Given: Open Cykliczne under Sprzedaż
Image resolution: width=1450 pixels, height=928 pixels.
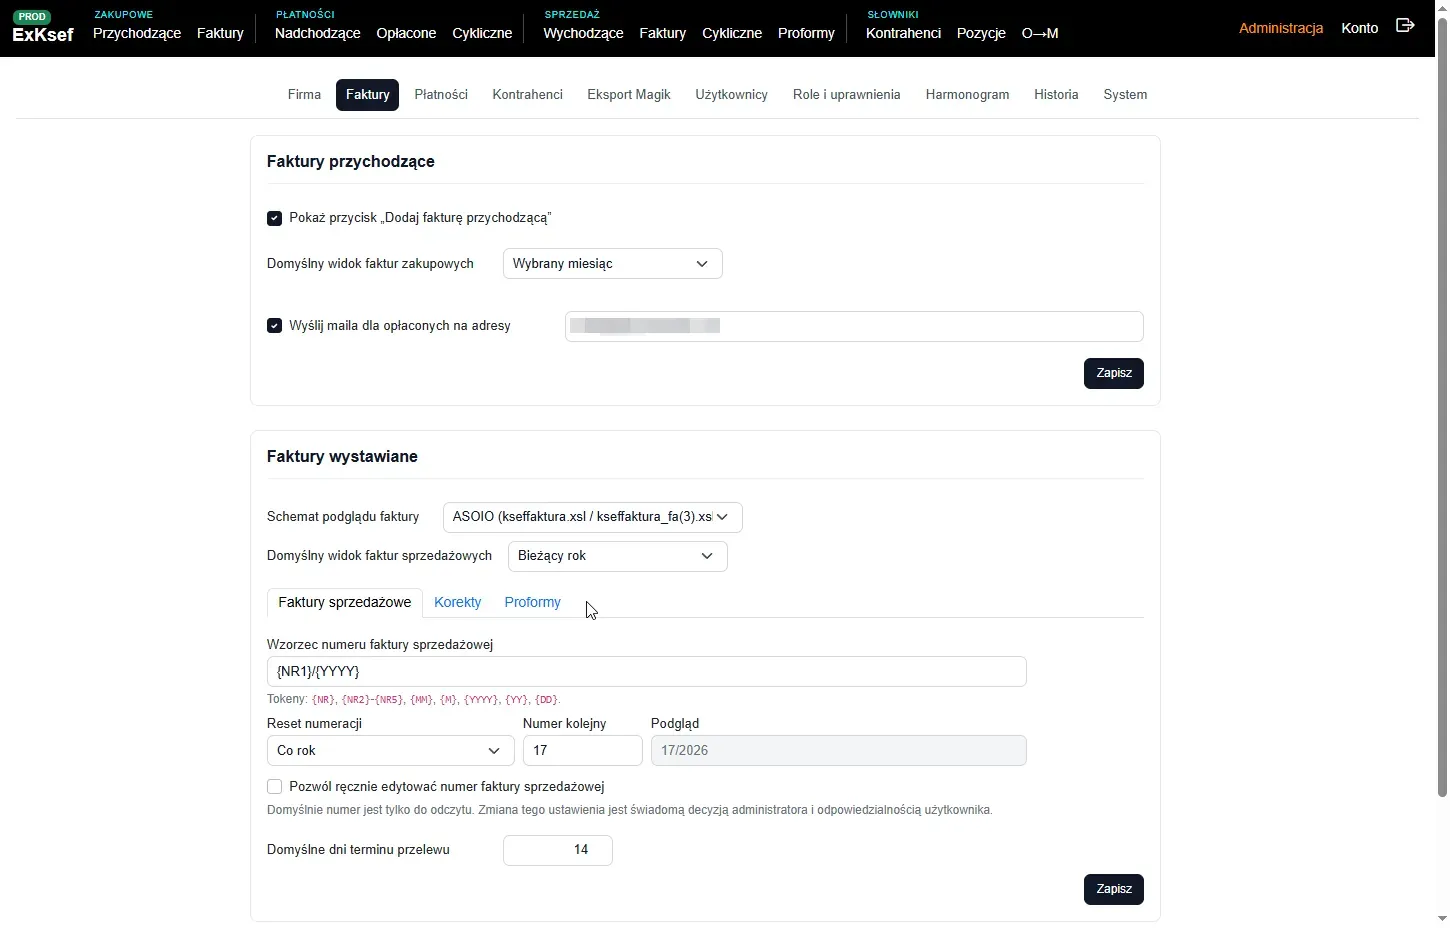Looking at the screenshot, I should [732, 33].
